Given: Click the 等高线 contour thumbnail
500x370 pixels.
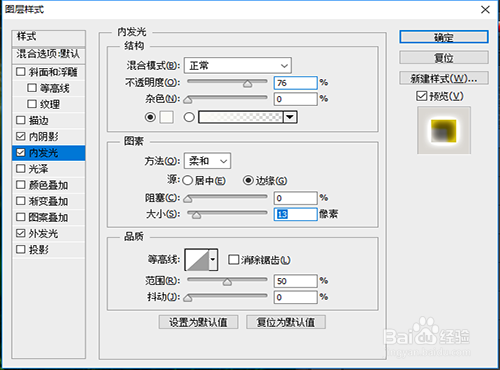Looking at the screenshot, I should tap(197, 259).
